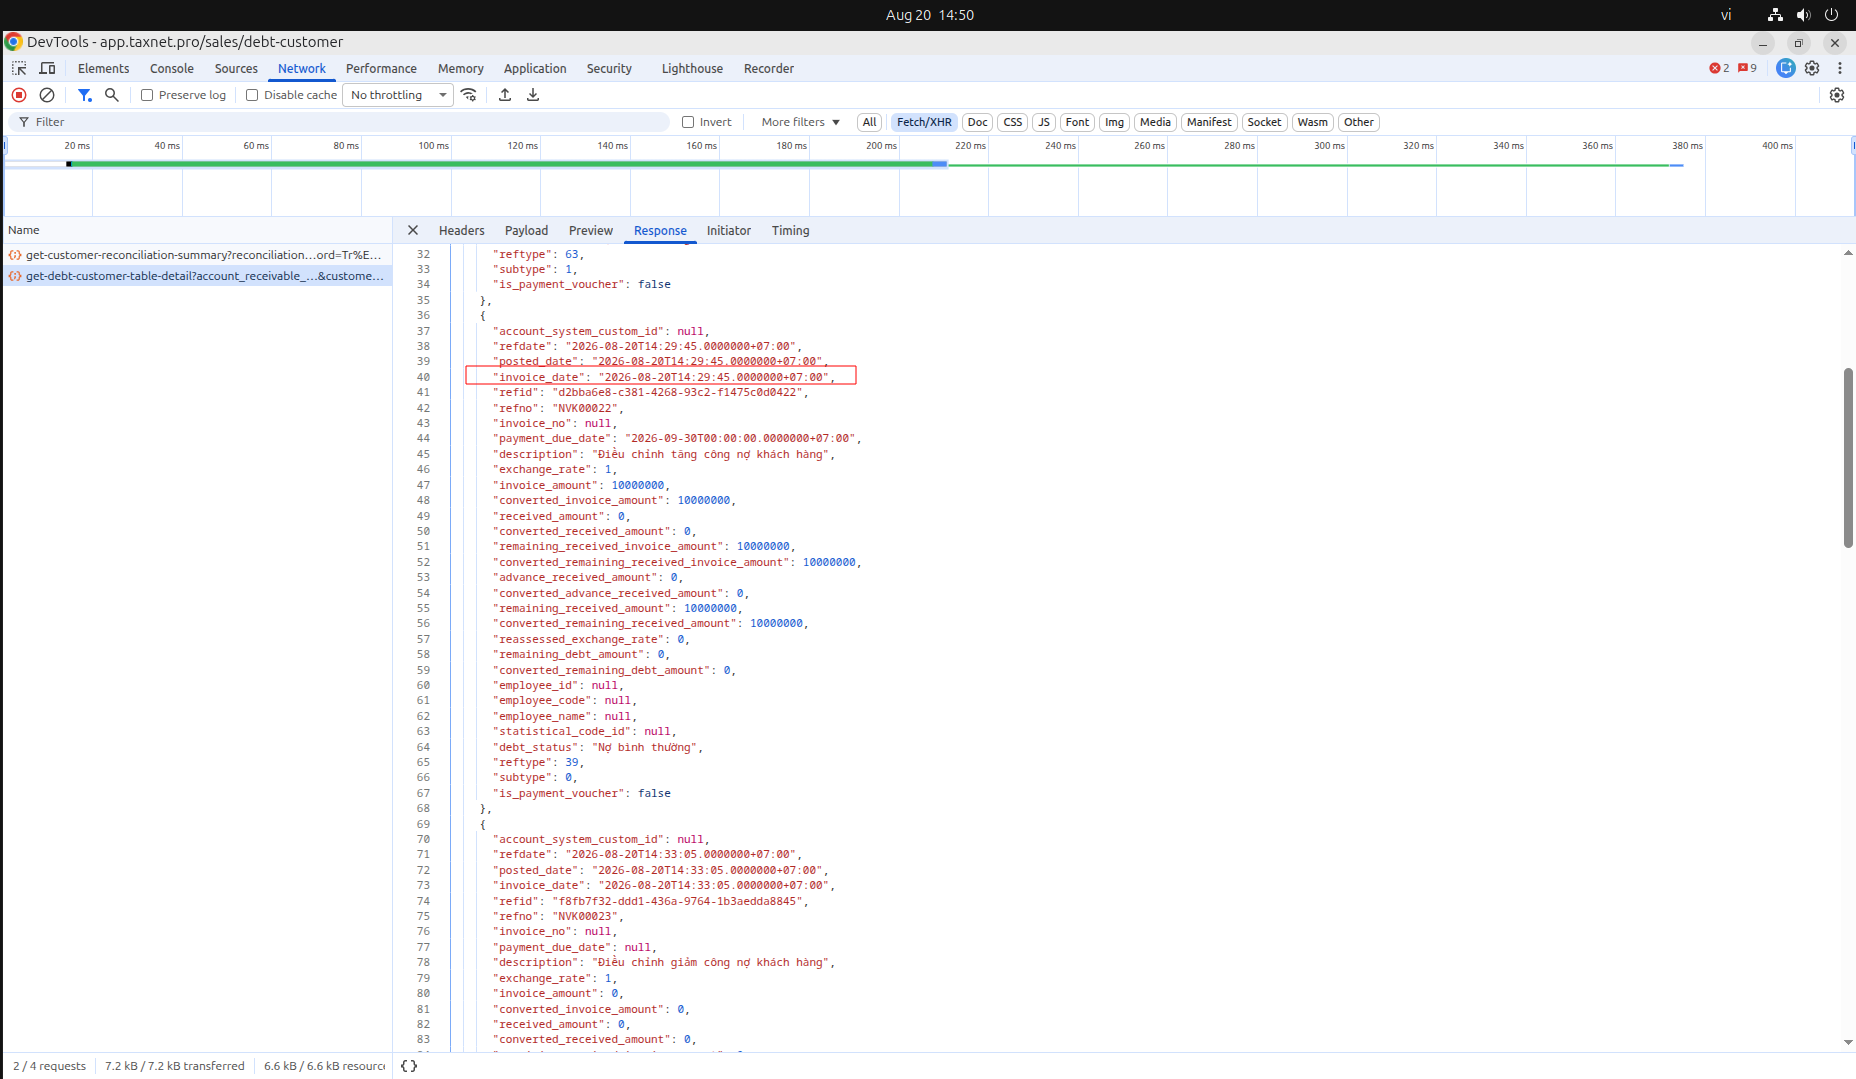
Task: Clear the network log
Action: 47,95
